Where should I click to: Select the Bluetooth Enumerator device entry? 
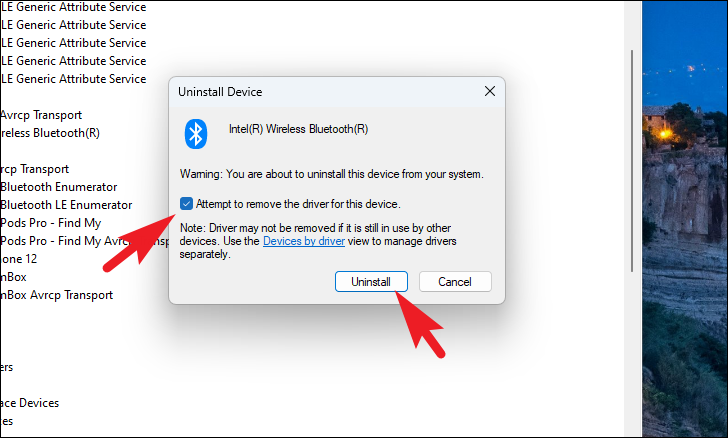[58, 187]
